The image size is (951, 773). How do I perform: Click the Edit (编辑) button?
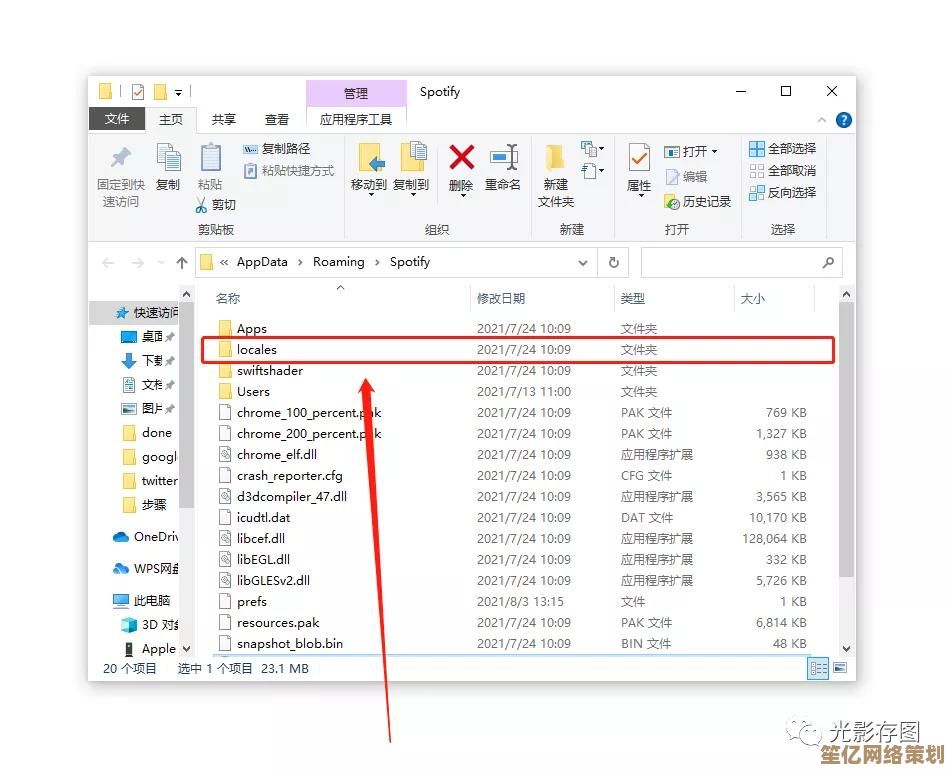tap(686, 176)
